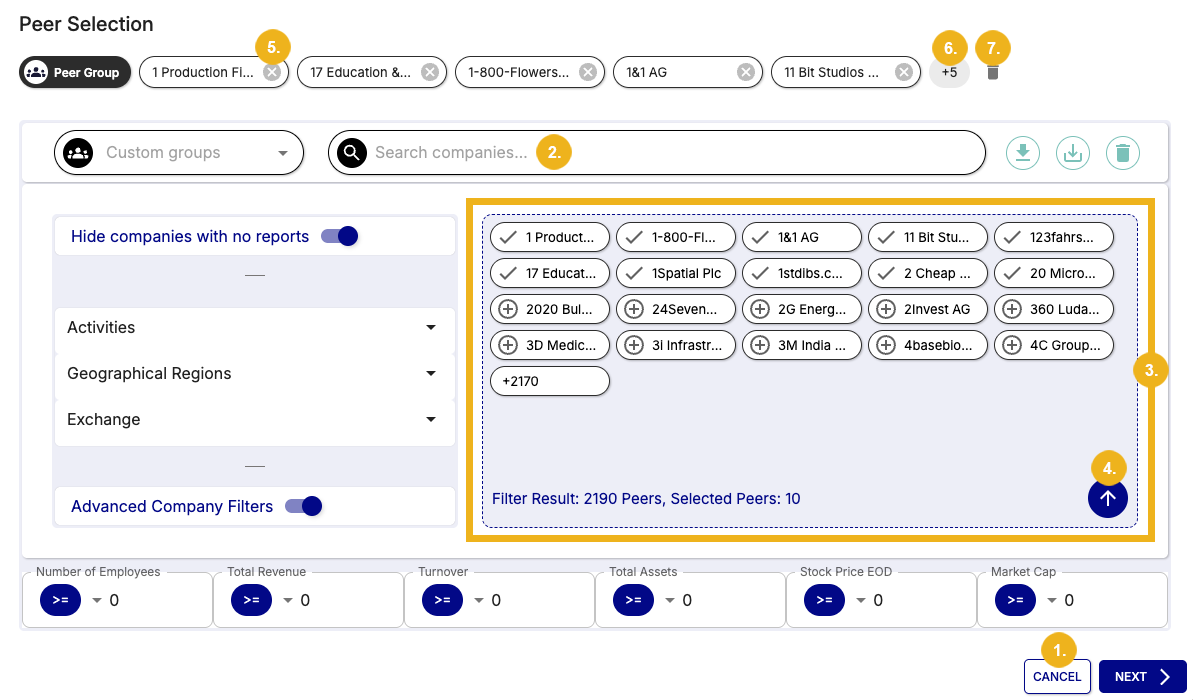Show more peers via +5 chip

949,72
